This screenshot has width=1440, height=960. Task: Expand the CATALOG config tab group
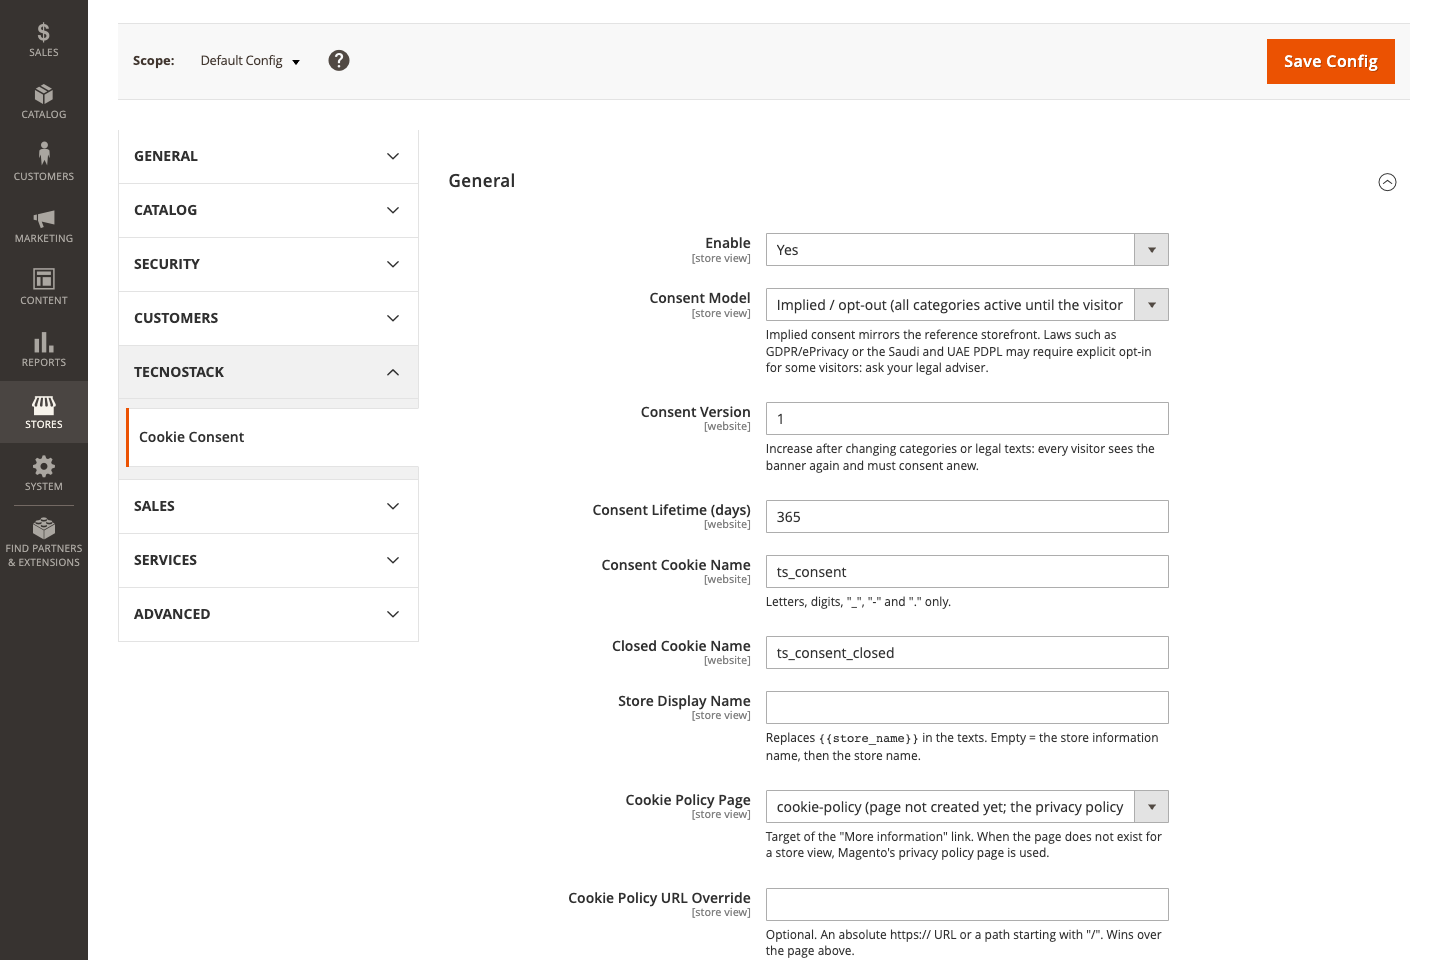(x=268, y=210)
